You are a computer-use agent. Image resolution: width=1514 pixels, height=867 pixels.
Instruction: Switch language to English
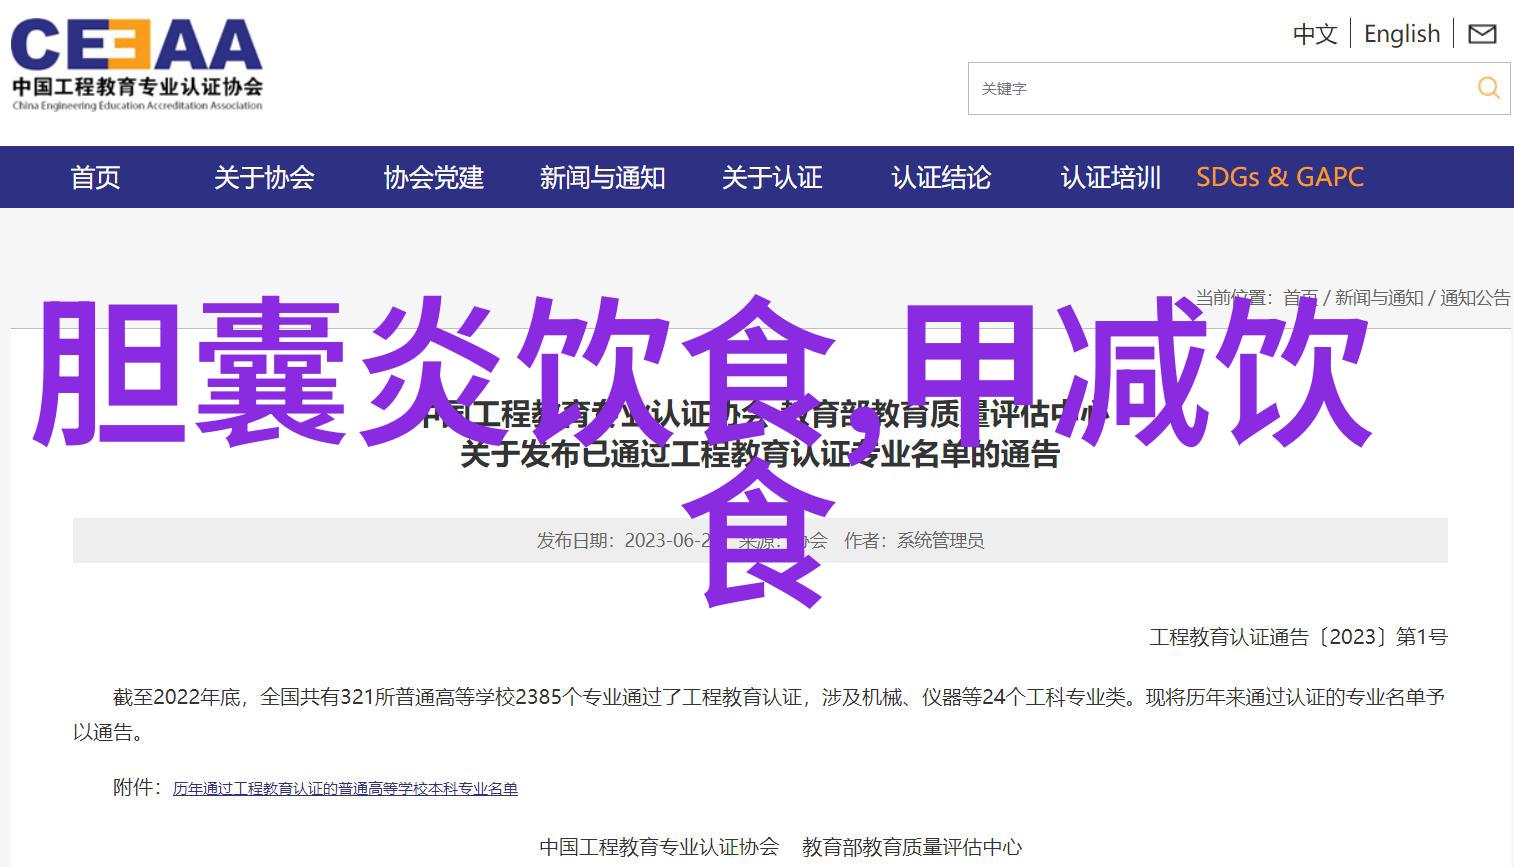1401,34
